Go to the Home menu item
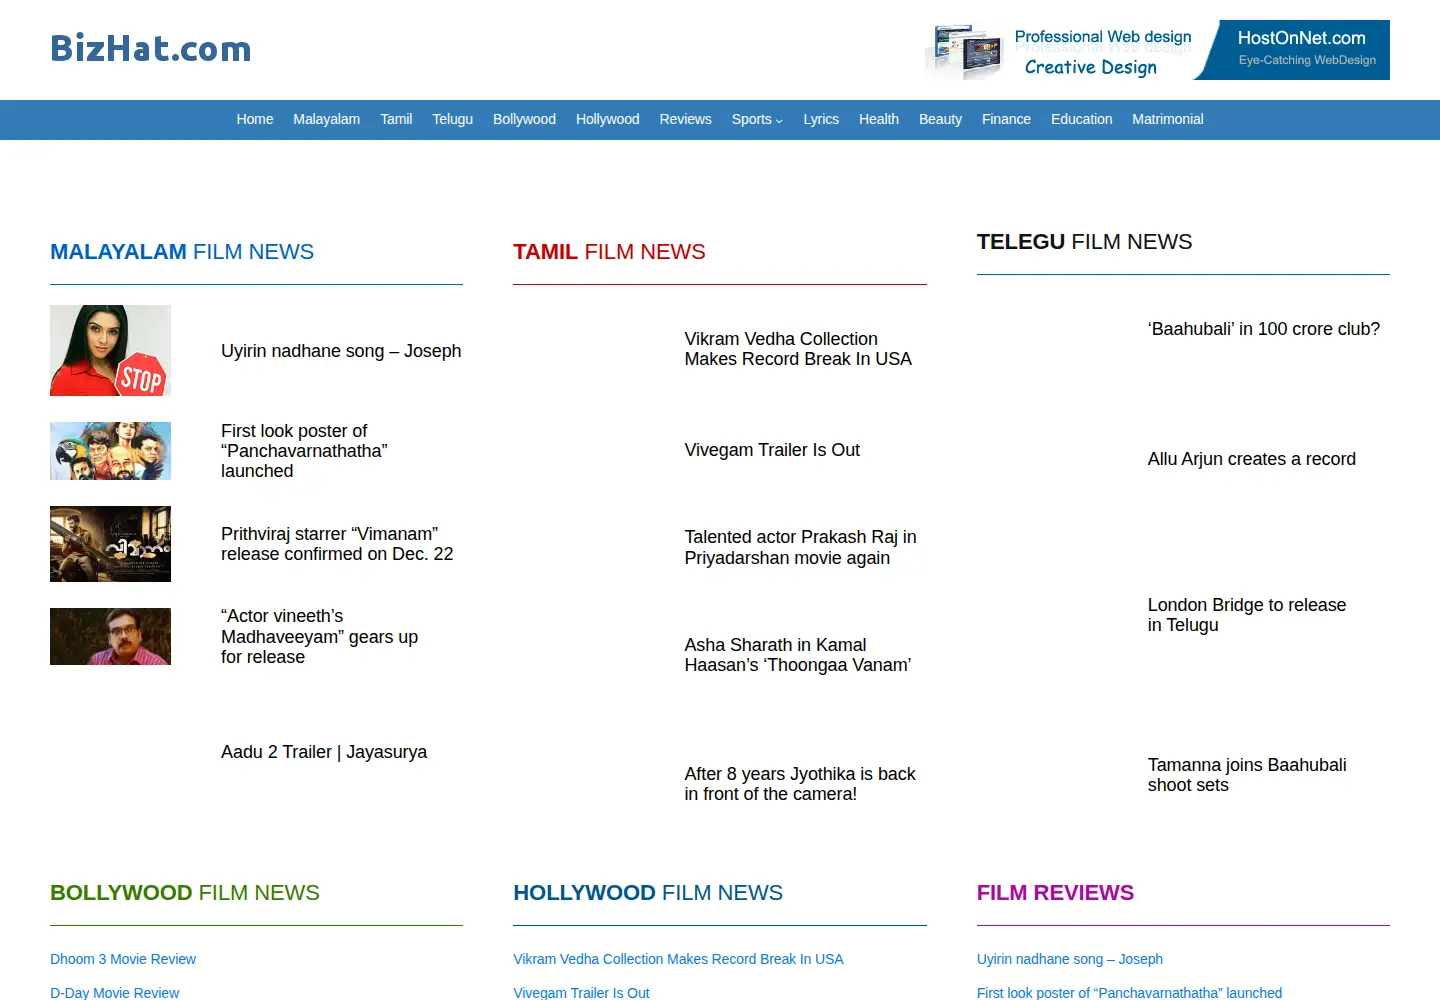This screenshot has height=1000, width=1440. point(255,119)
